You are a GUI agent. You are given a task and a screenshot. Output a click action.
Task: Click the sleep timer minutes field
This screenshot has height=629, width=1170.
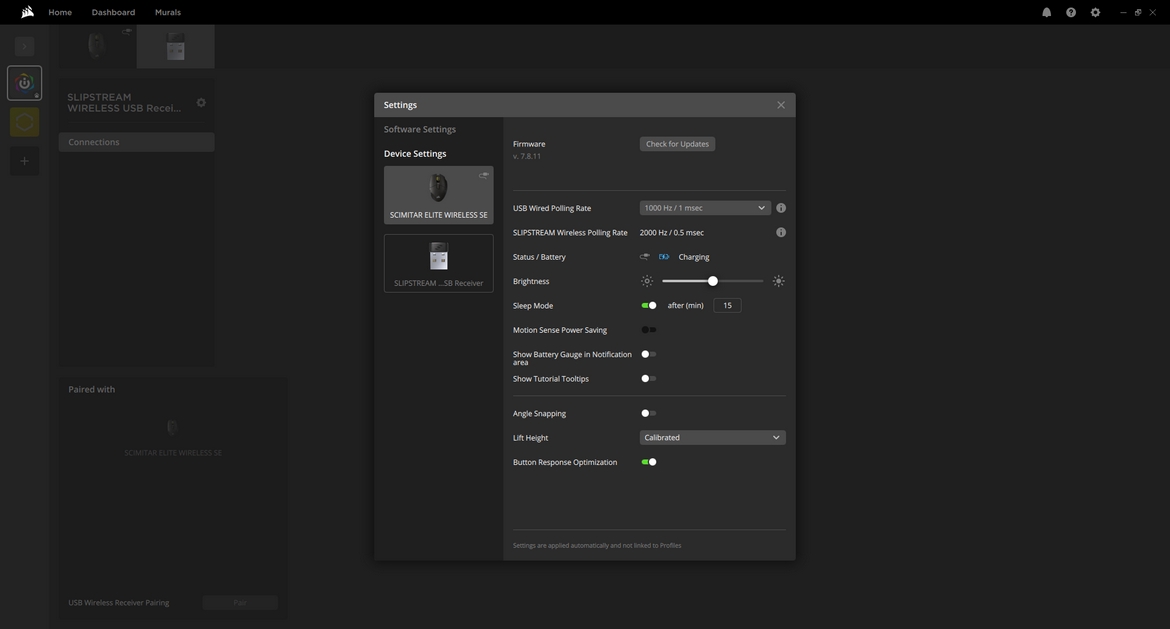(x=728, y=306)
